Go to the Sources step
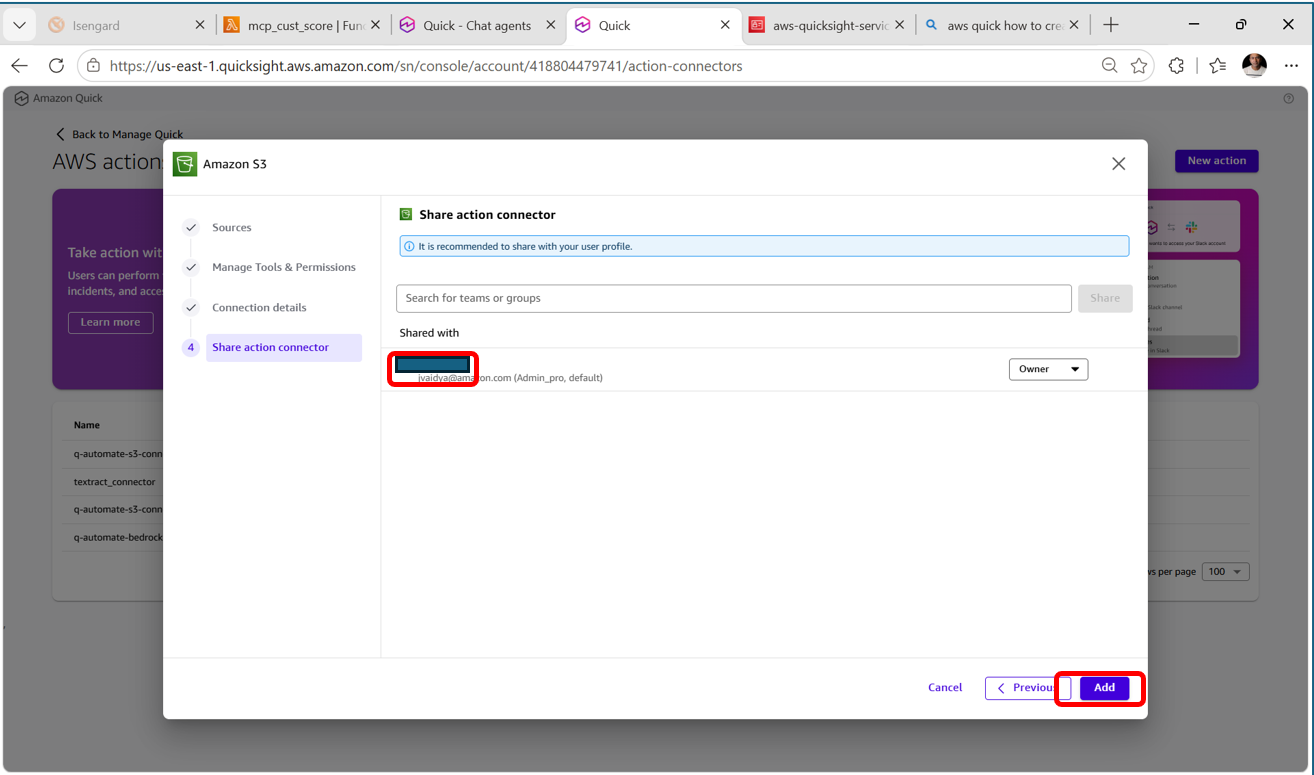Image resolution: width=1314 pixels, height=775 pixels. coord(231,227)
